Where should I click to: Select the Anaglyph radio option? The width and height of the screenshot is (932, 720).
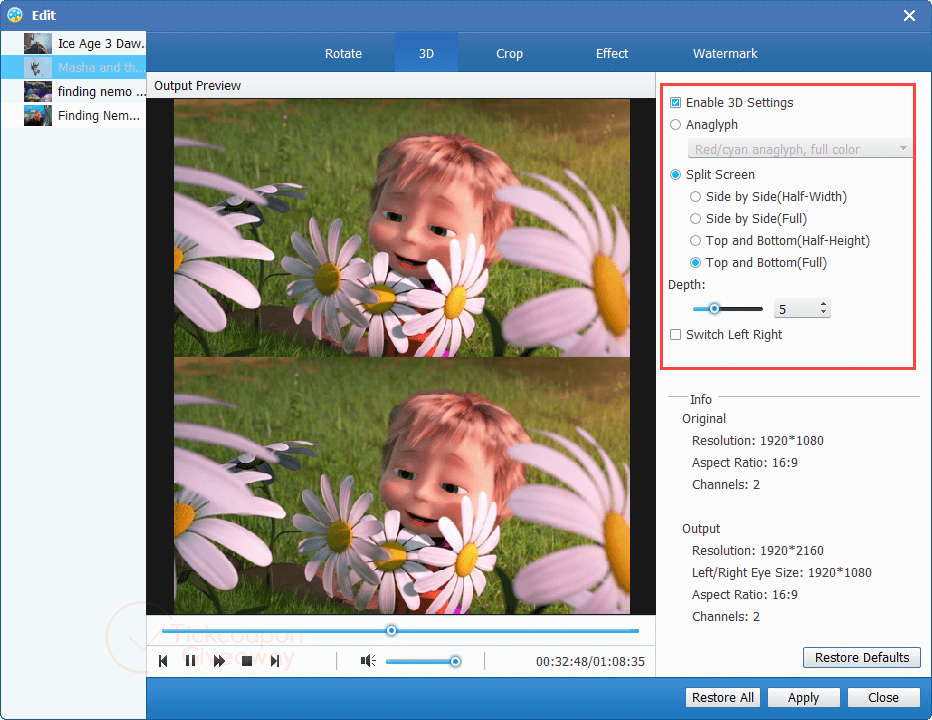675,125
